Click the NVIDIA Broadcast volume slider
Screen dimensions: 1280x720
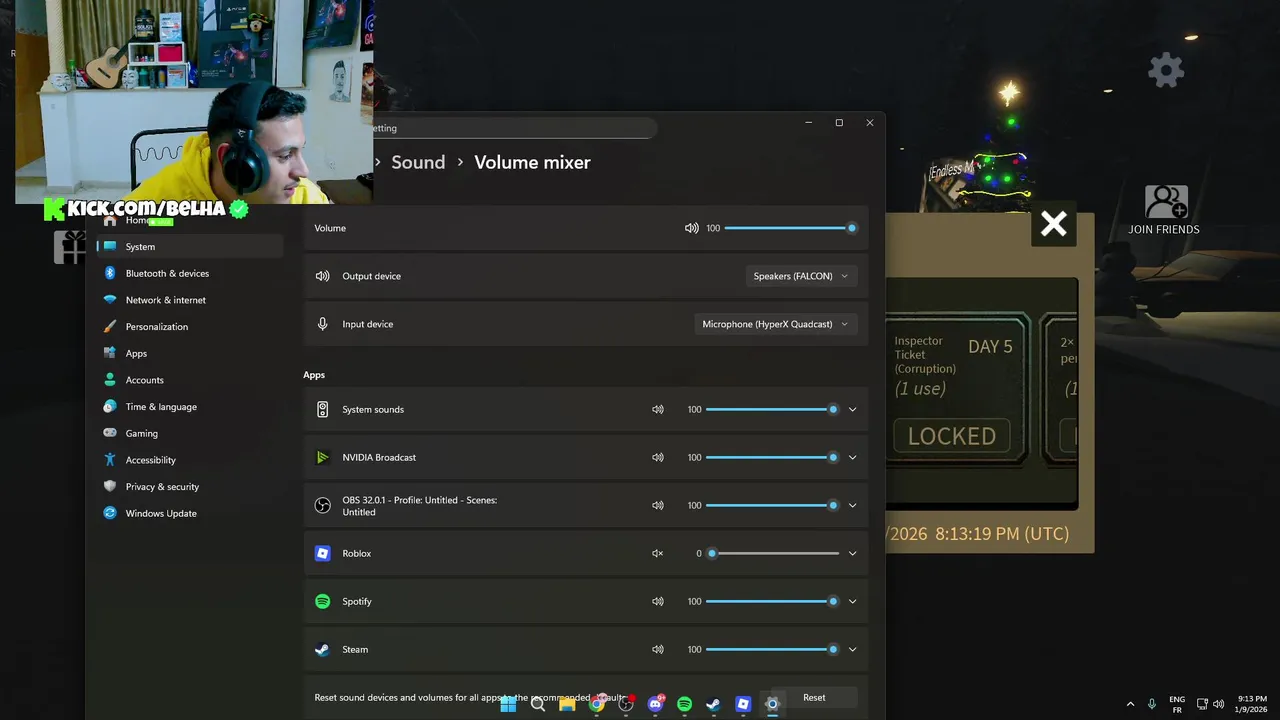(x=772, y=457)
